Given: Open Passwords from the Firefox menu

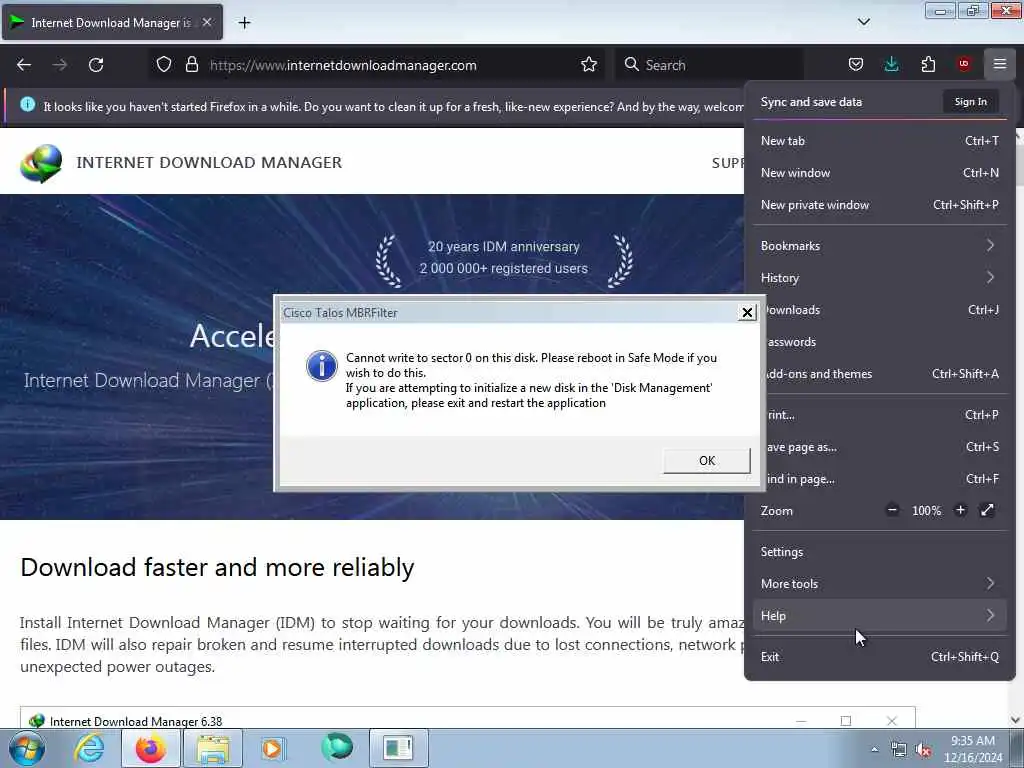Looking at the screenshot, I should click(884, 342).
